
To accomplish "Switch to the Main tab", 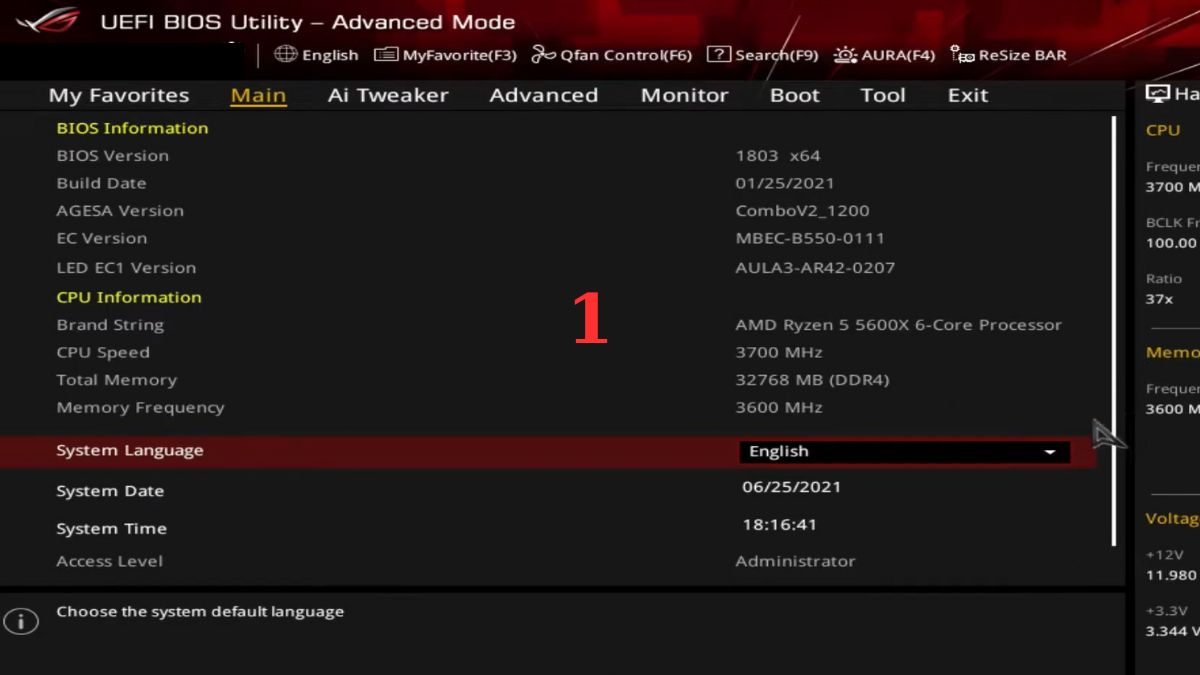I will coord(258,96).
